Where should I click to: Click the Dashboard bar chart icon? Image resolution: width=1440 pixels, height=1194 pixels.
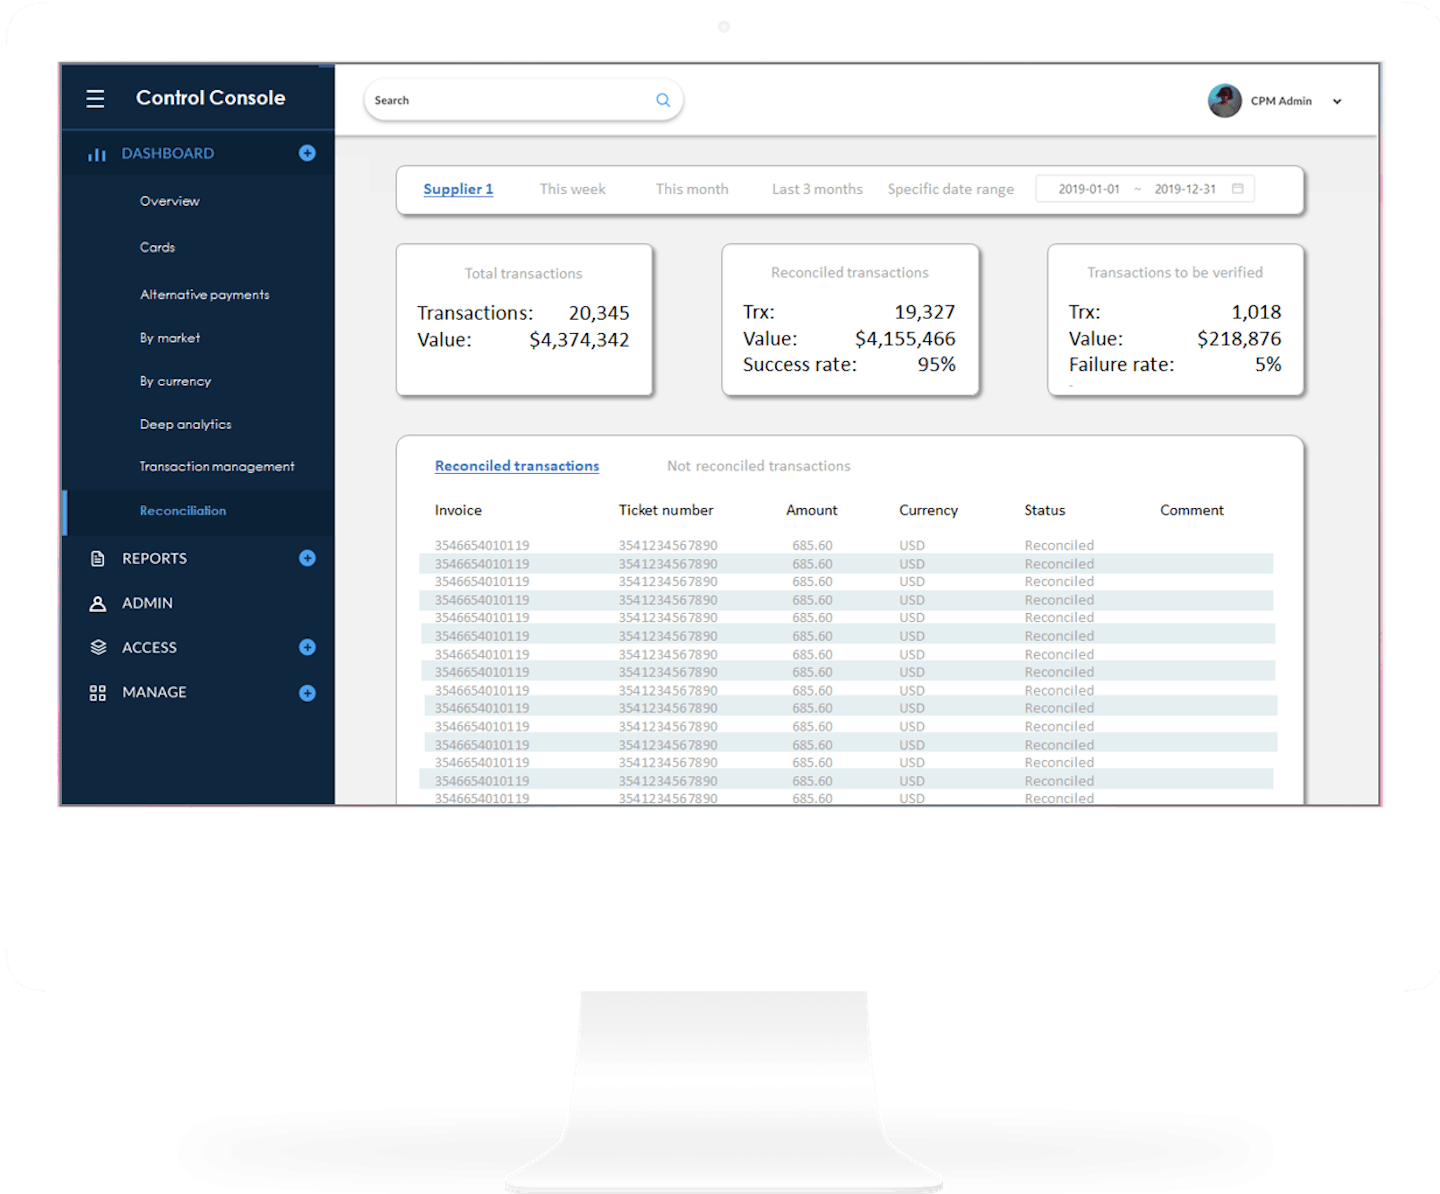pos(96,154)
